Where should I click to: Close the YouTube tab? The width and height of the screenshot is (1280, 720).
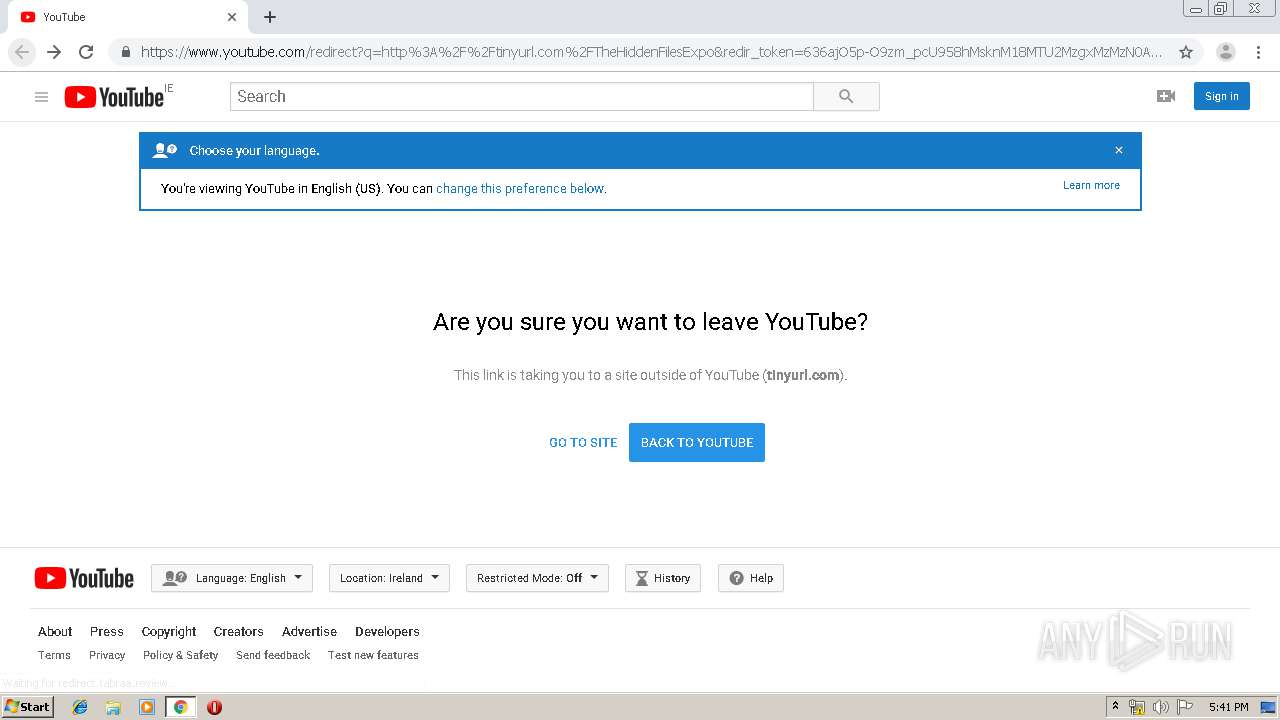click(232, 17)
